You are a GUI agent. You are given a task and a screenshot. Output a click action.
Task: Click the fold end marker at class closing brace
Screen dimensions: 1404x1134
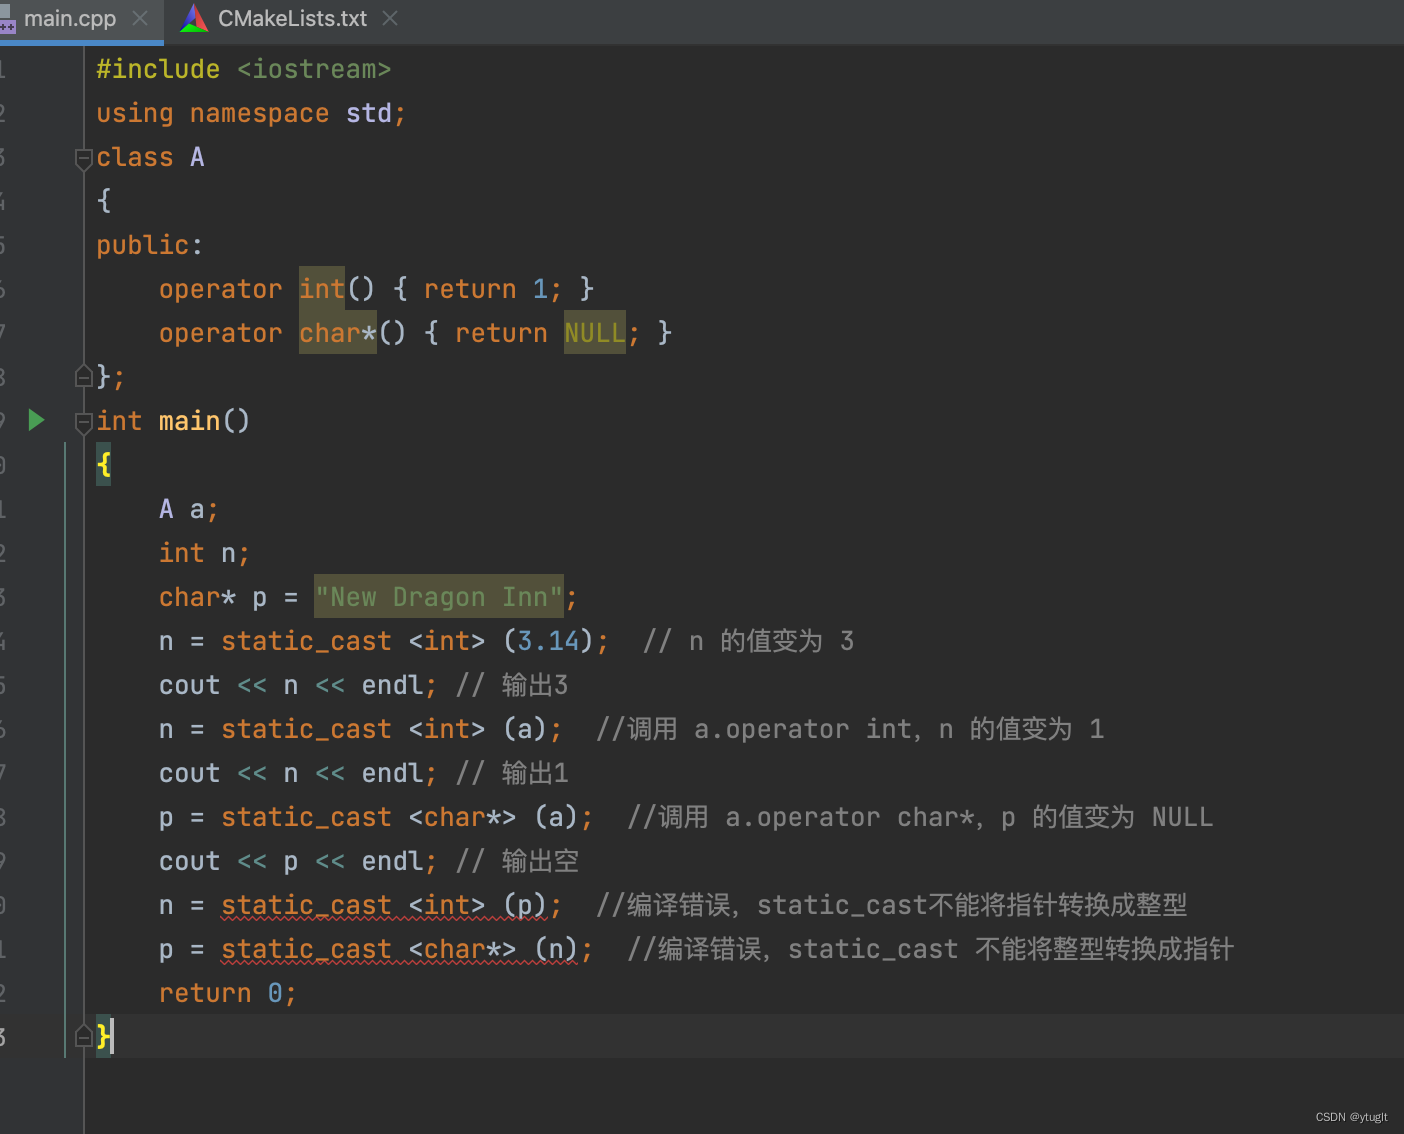coord(84,376)
